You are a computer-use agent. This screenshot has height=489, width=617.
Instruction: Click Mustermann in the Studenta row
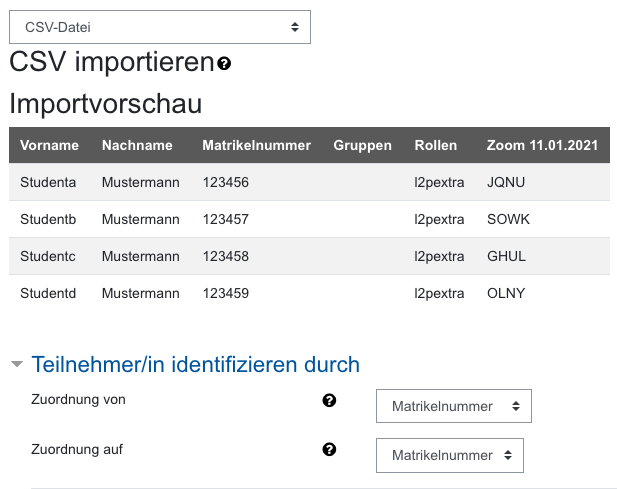coord(140,182)
